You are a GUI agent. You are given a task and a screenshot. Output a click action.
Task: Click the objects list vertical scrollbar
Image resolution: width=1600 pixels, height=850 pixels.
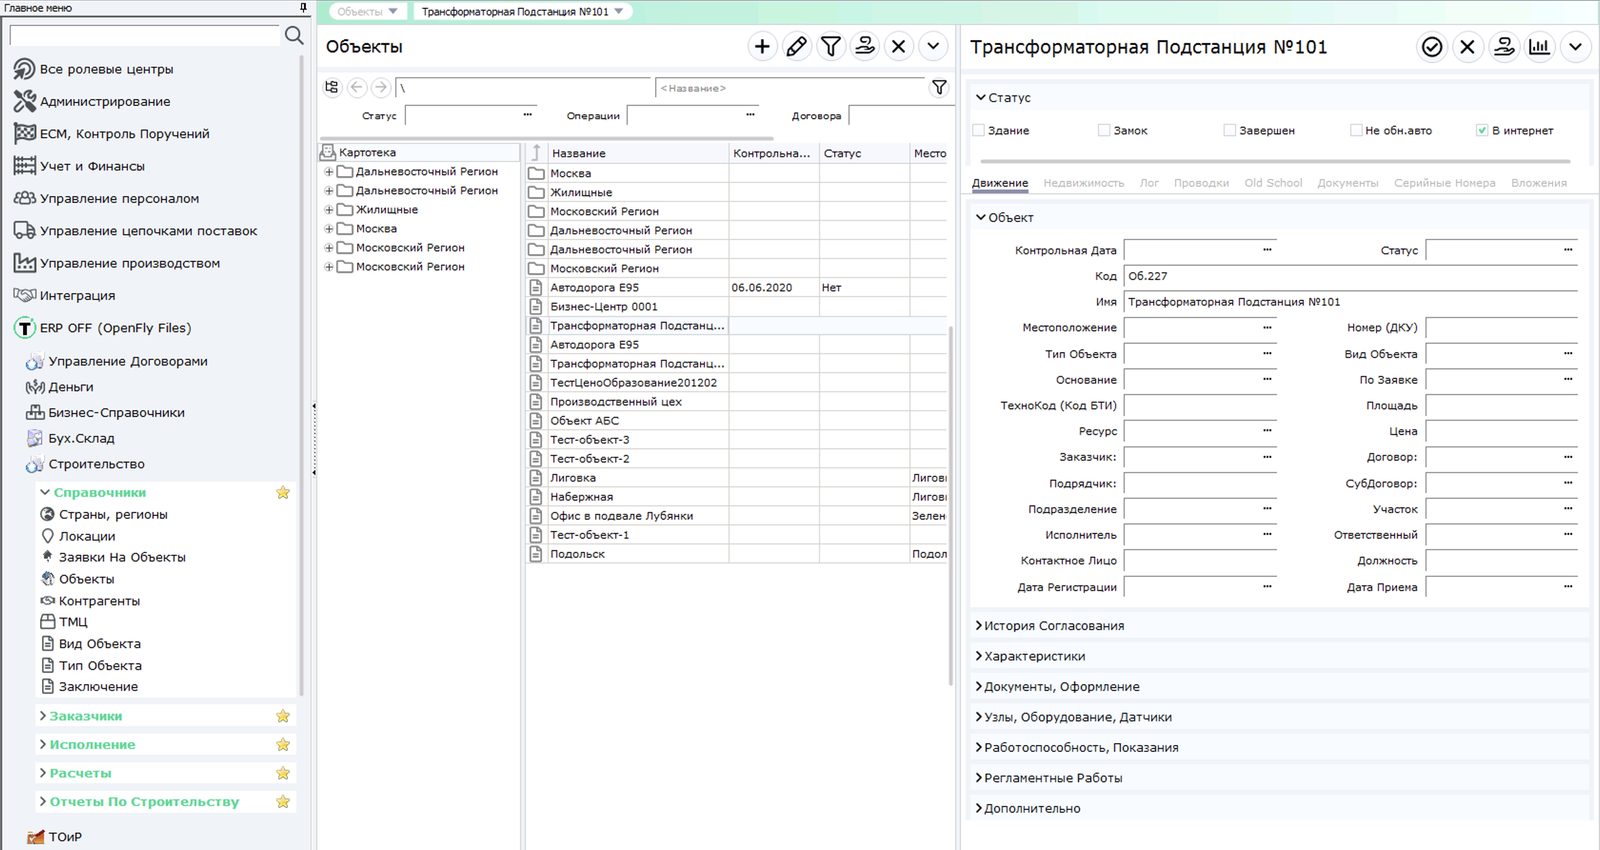[x=951, y=505]
